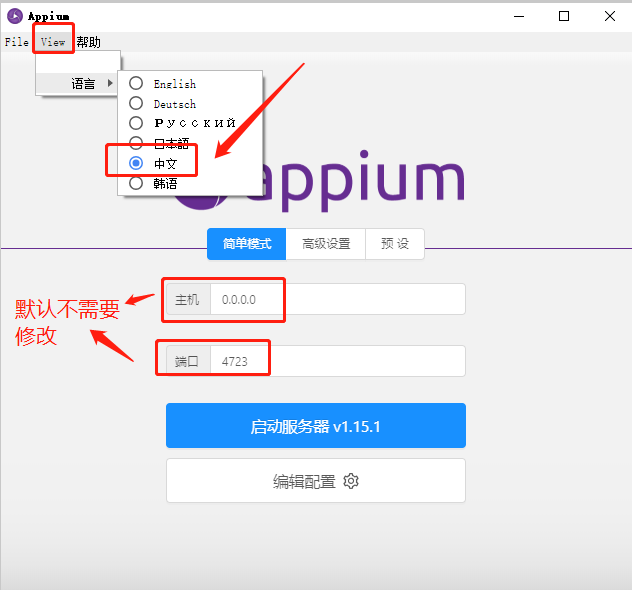Image resolution: width=632 pixels, height=590 pixels.
Task: Click the 编辑配置 button
Action: pyautogui.click(x=316, y=481)
